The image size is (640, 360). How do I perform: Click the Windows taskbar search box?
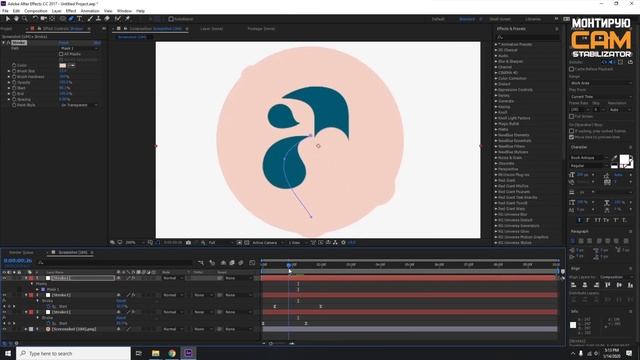pyautogui.click(x=73, y=353)
